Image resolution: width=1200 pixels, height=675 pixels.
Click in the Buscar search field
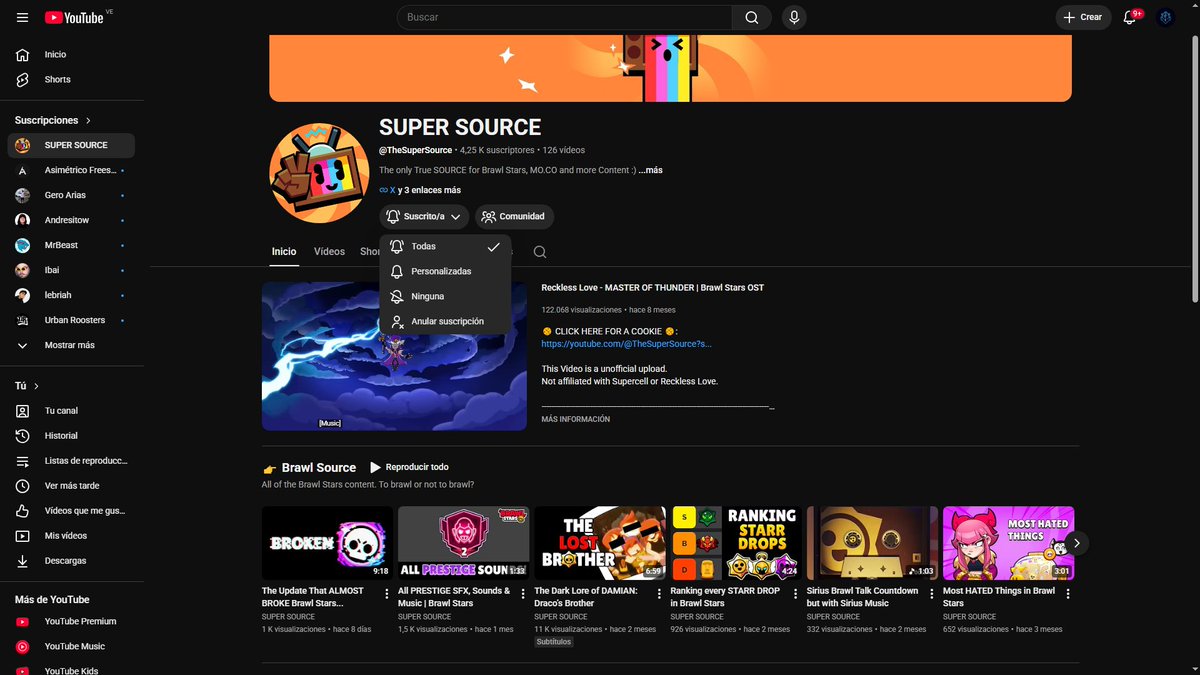click(x=565, y=17)
